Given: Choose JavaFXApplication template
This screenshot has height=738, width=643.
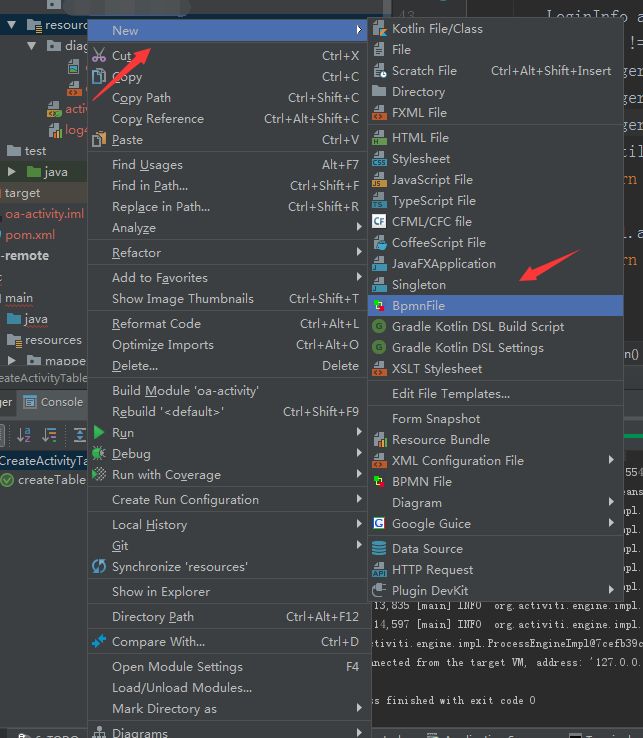Looking at the screenshot, I should (495, 264).
